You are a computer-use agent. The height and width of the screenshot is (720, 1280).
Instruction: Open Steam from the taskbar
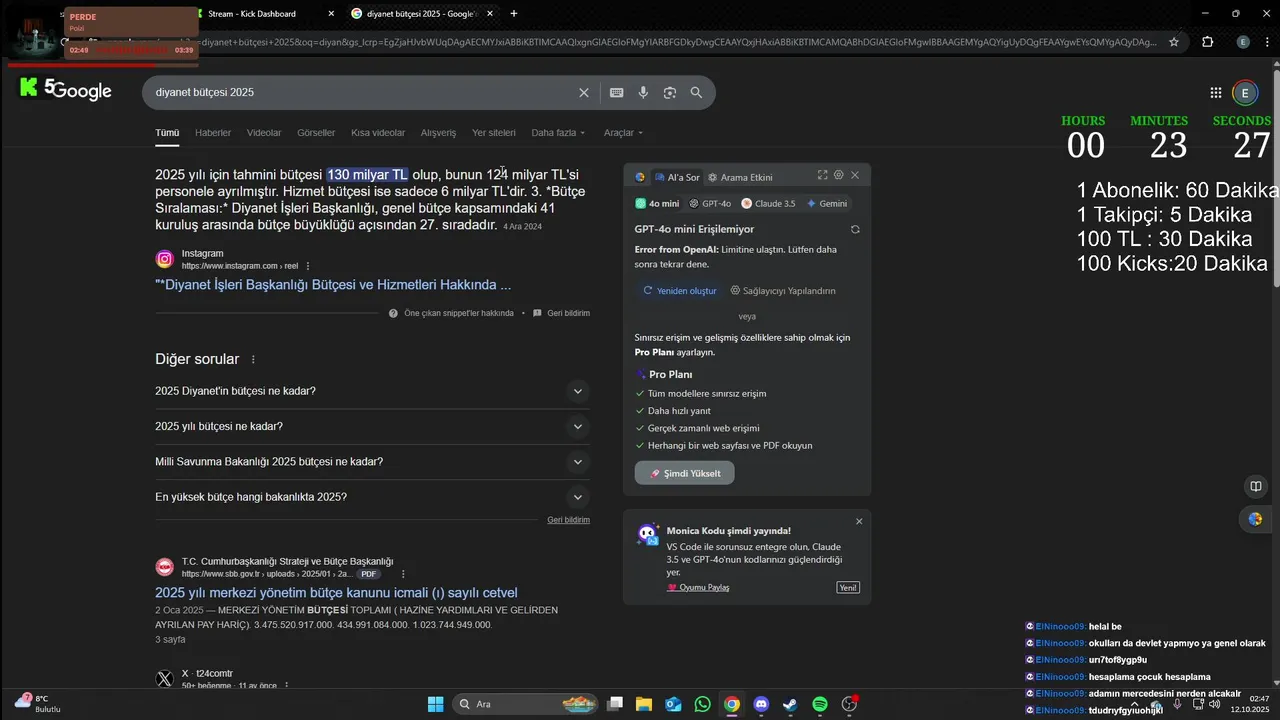(790, 704)
